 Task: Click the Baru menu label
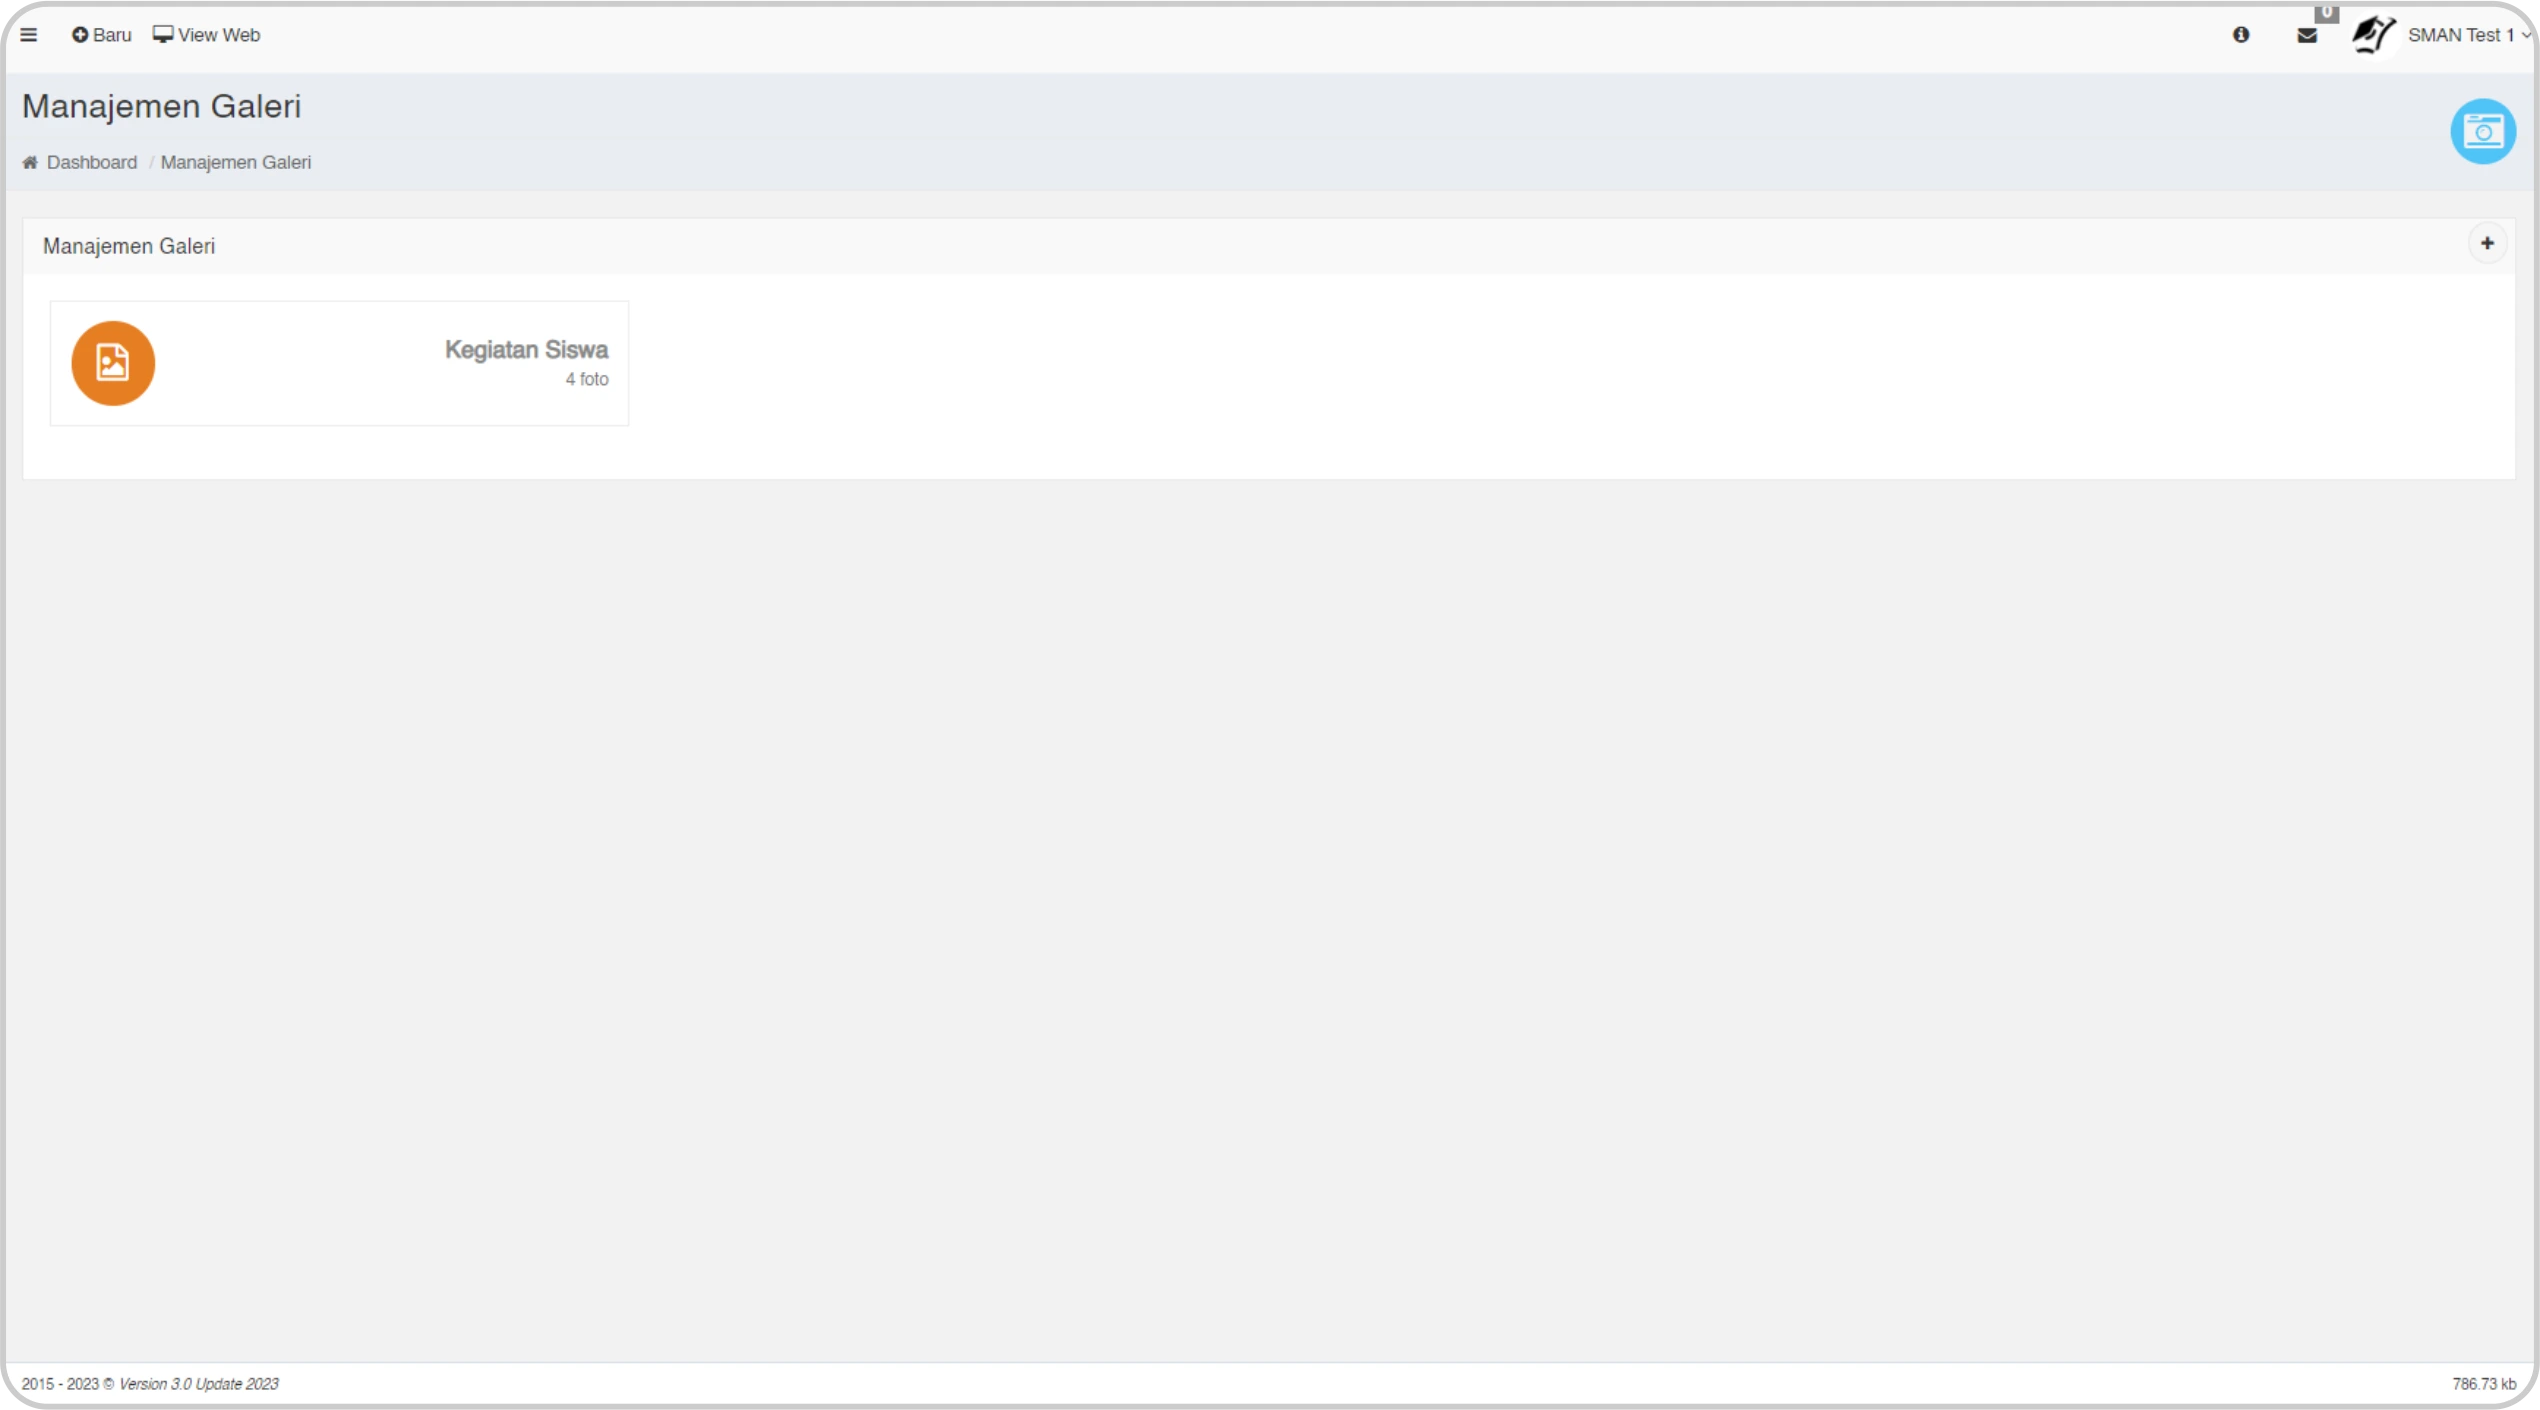(112, 35)
